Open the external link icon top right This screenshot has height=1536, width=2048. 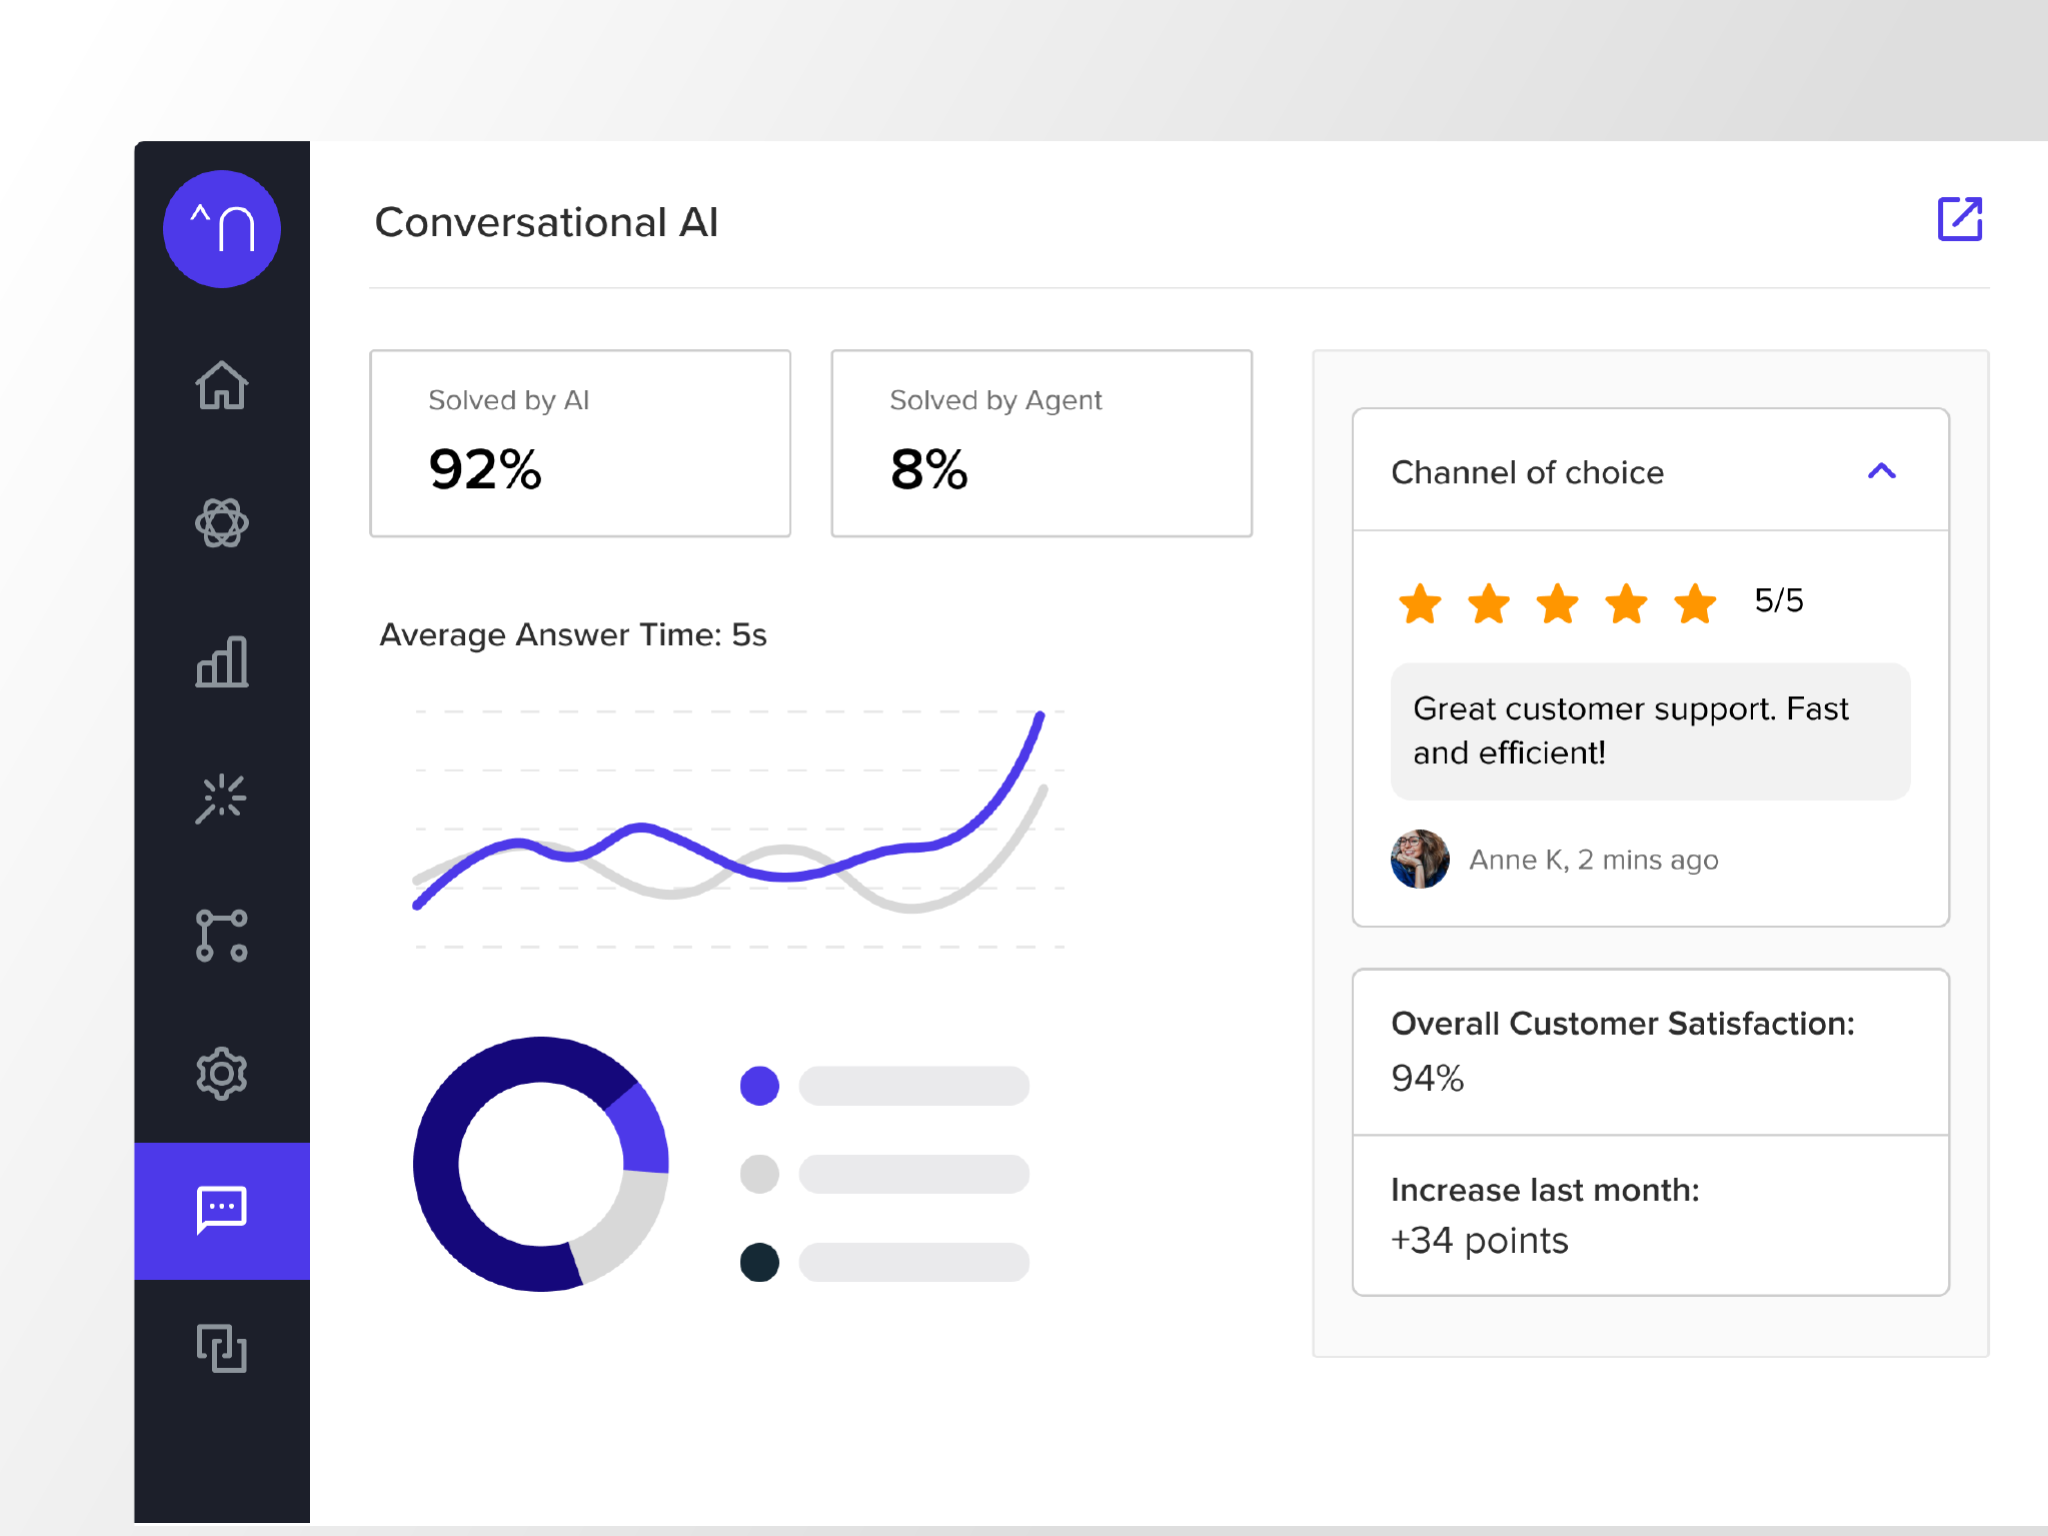pos(1959,219)
